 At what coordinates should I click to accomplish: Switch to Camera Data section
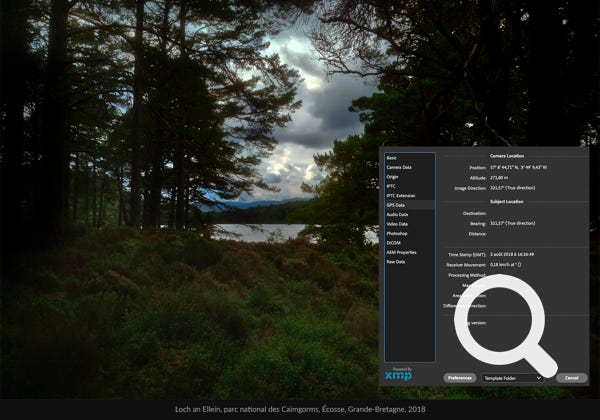tap(399, 167)
